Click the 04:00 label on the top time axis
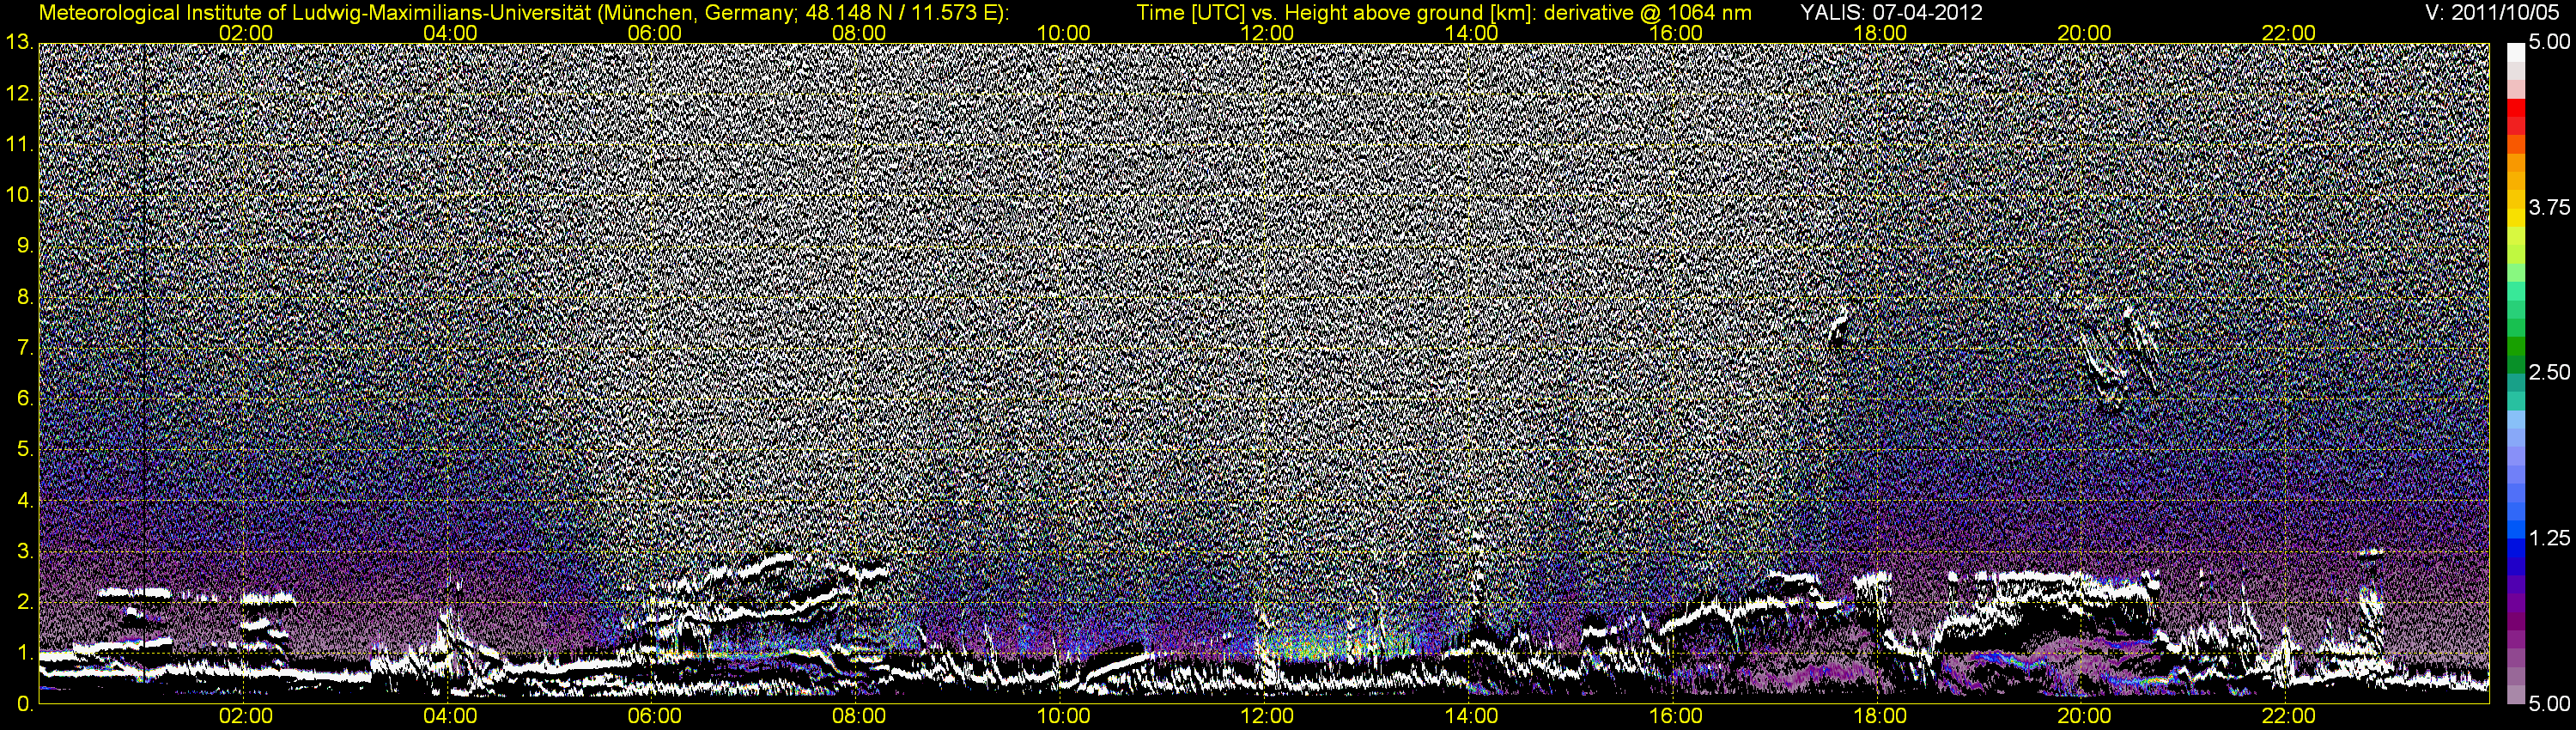The height and width of the screenshot is (730, 2576). pos(450,33)
